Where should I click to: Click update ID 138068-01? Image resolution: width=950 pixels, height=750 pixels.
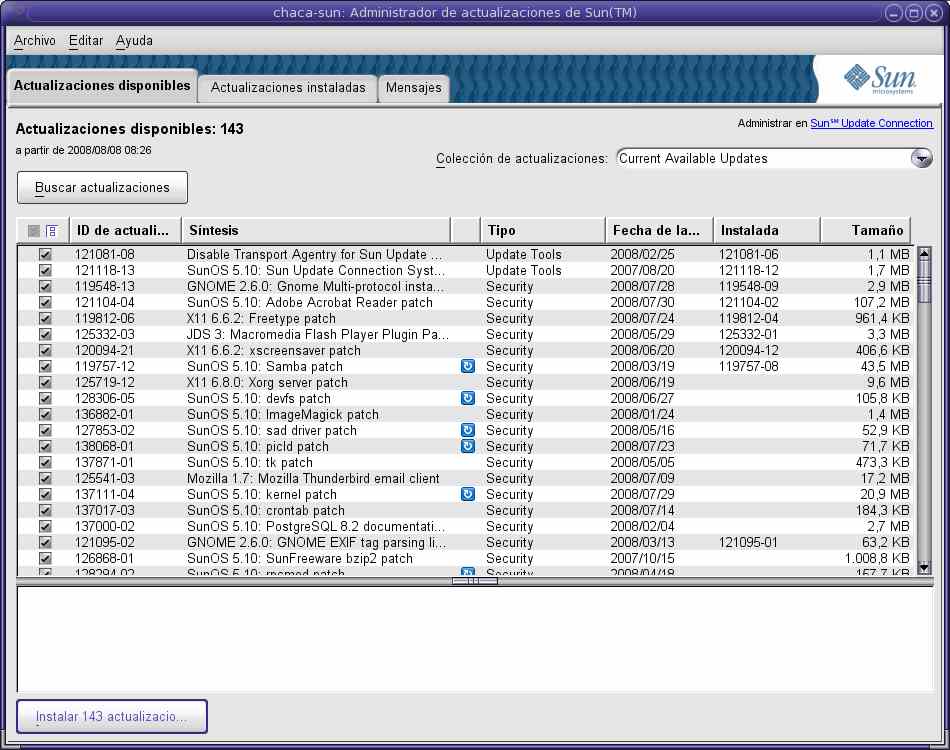[105, 446]
